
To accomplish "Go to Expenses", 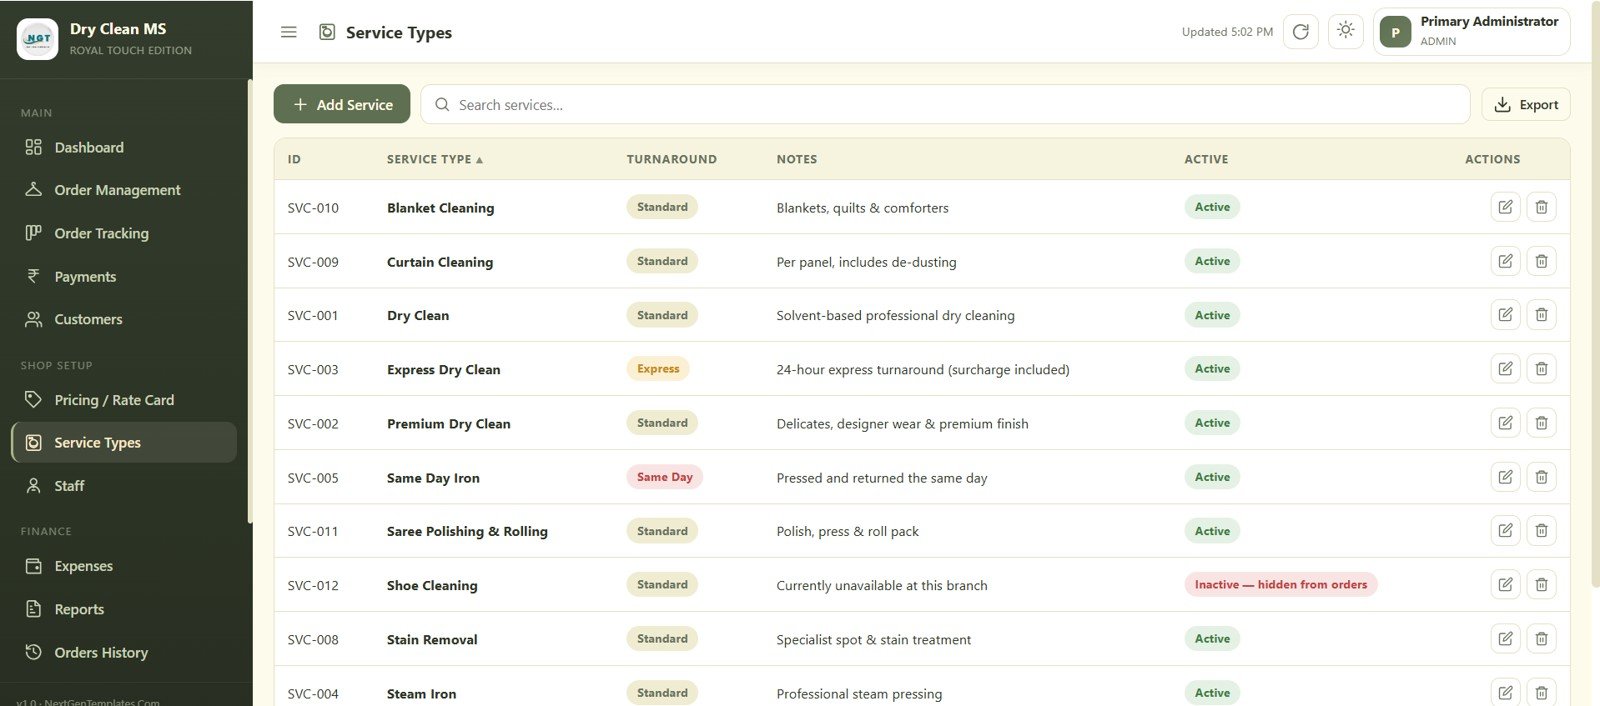I will 124,566.
